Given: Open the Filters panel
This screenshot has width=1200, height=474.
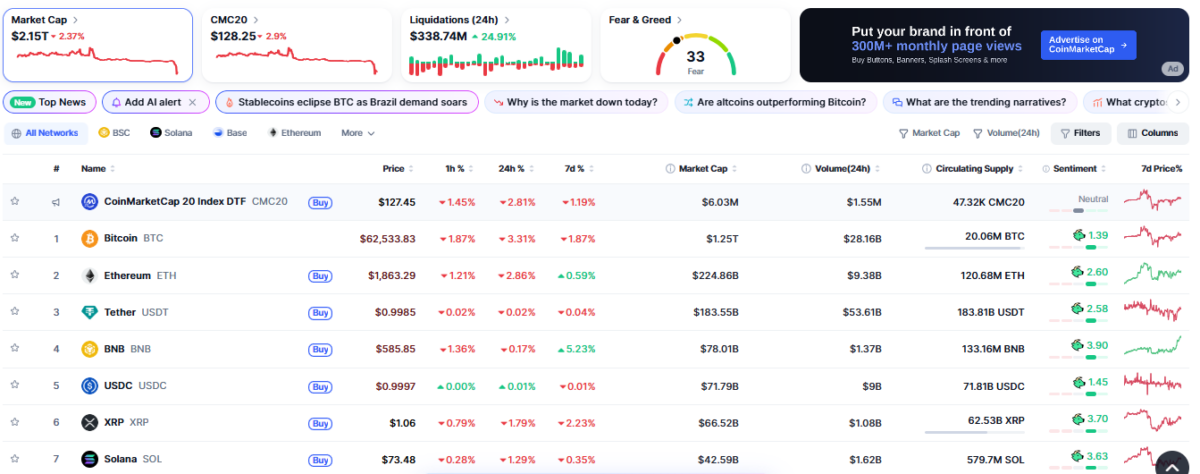Looking at the screenshot, I should click(x=1081, y=133).
